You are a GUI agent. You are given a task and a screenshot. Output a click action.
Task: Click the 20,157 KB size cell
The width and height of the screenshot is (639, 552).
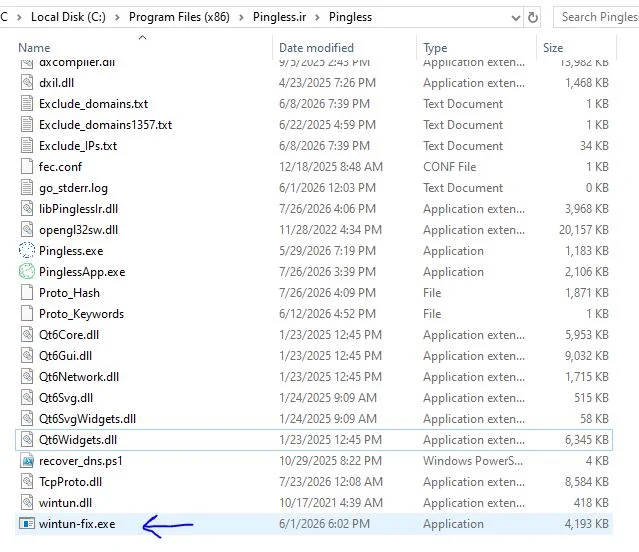pos(584,230)
